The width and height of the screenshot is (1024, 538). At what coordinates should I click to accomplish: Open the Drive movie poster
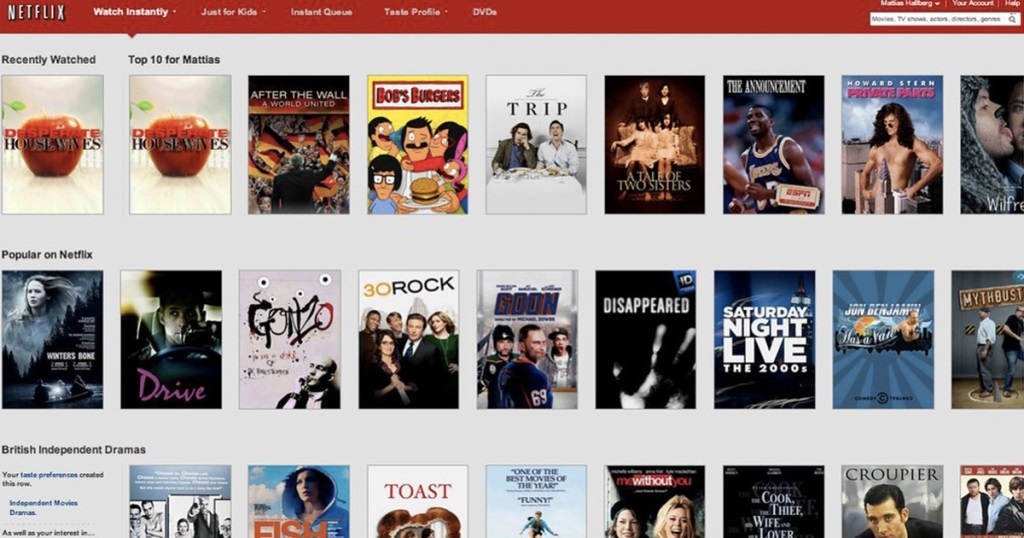pos(171,339)
